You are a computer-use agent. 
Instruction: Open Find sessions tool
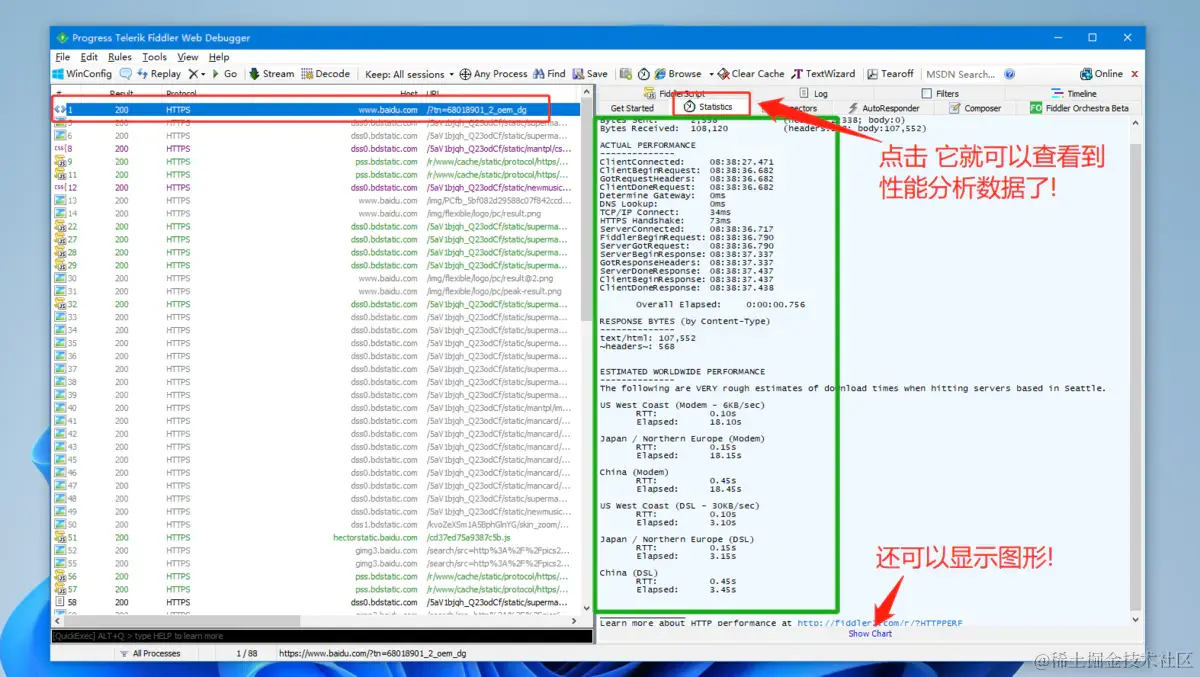[549, 74]
